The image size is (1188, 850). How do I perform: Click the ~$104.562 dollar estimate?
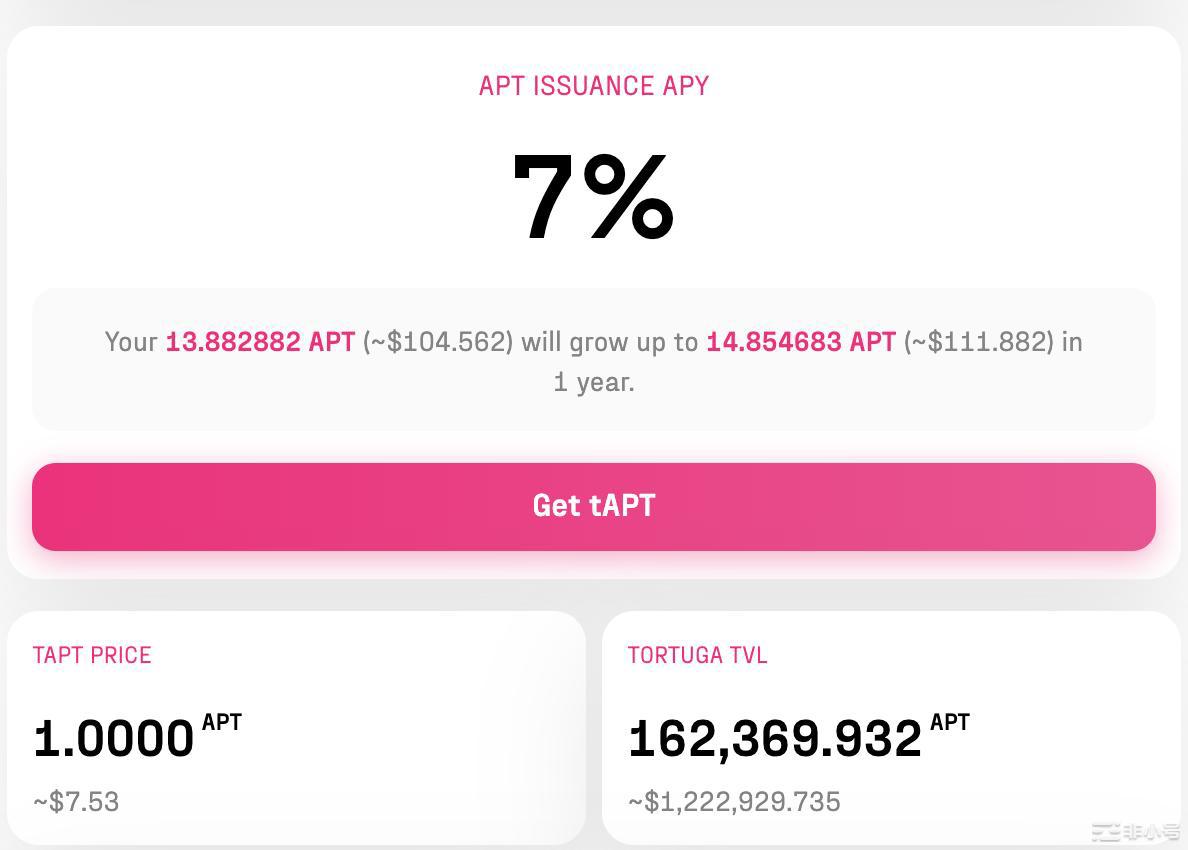coord(438,342)
